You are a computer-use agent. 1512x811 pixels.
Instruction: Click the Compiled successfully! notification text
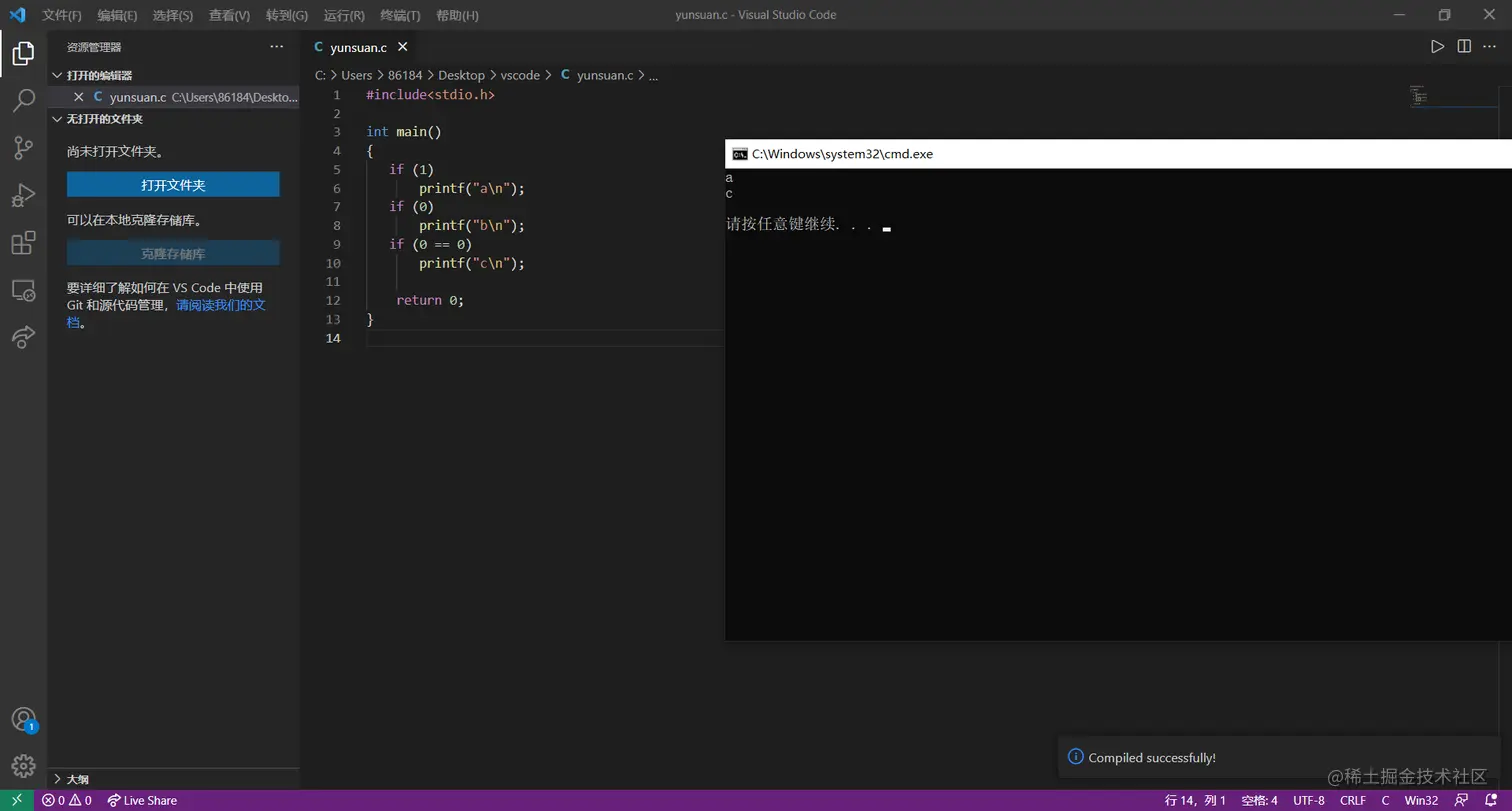1152,758
